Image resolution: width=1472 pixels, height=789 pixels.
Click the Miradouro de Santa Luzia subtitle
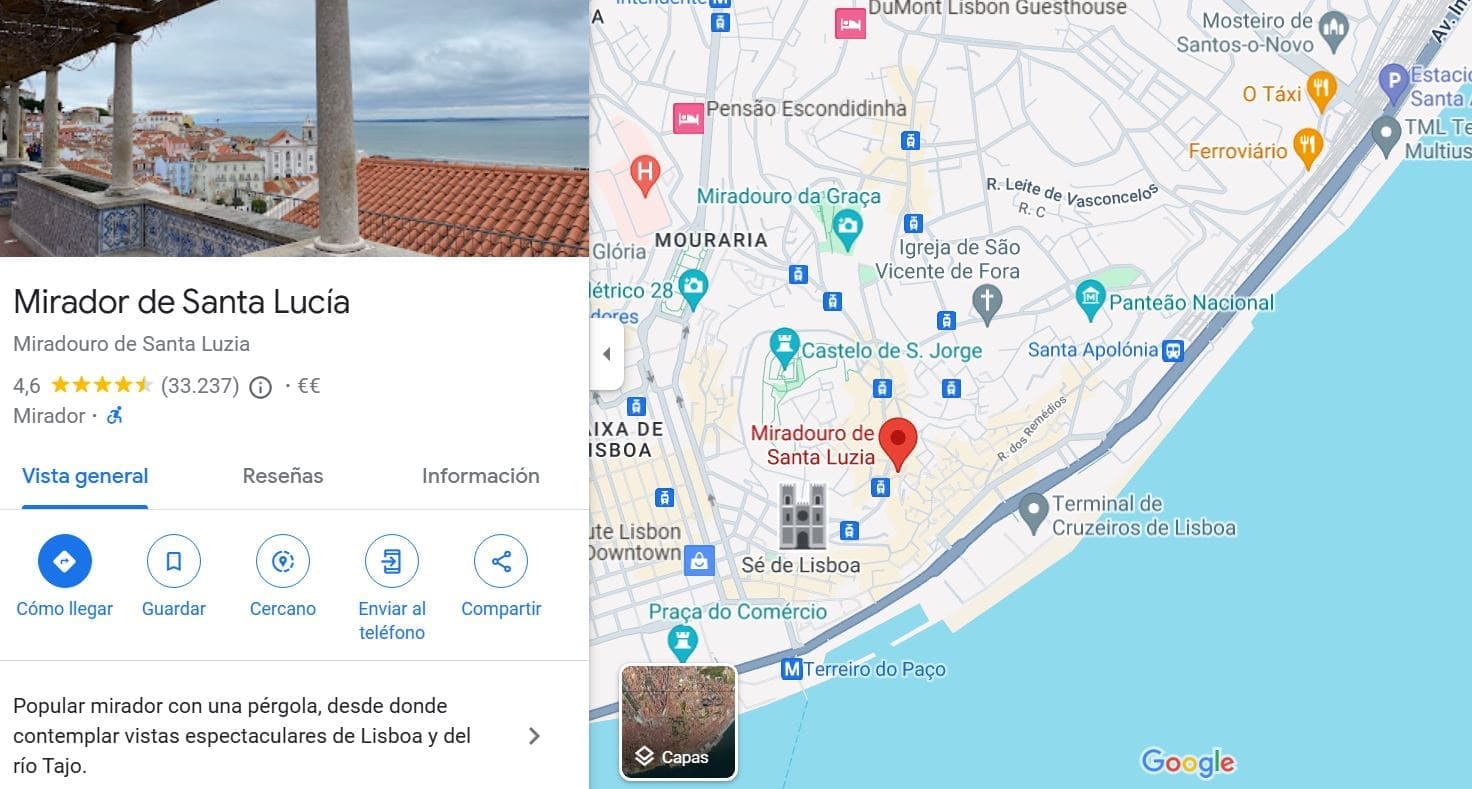pos(132,344)
